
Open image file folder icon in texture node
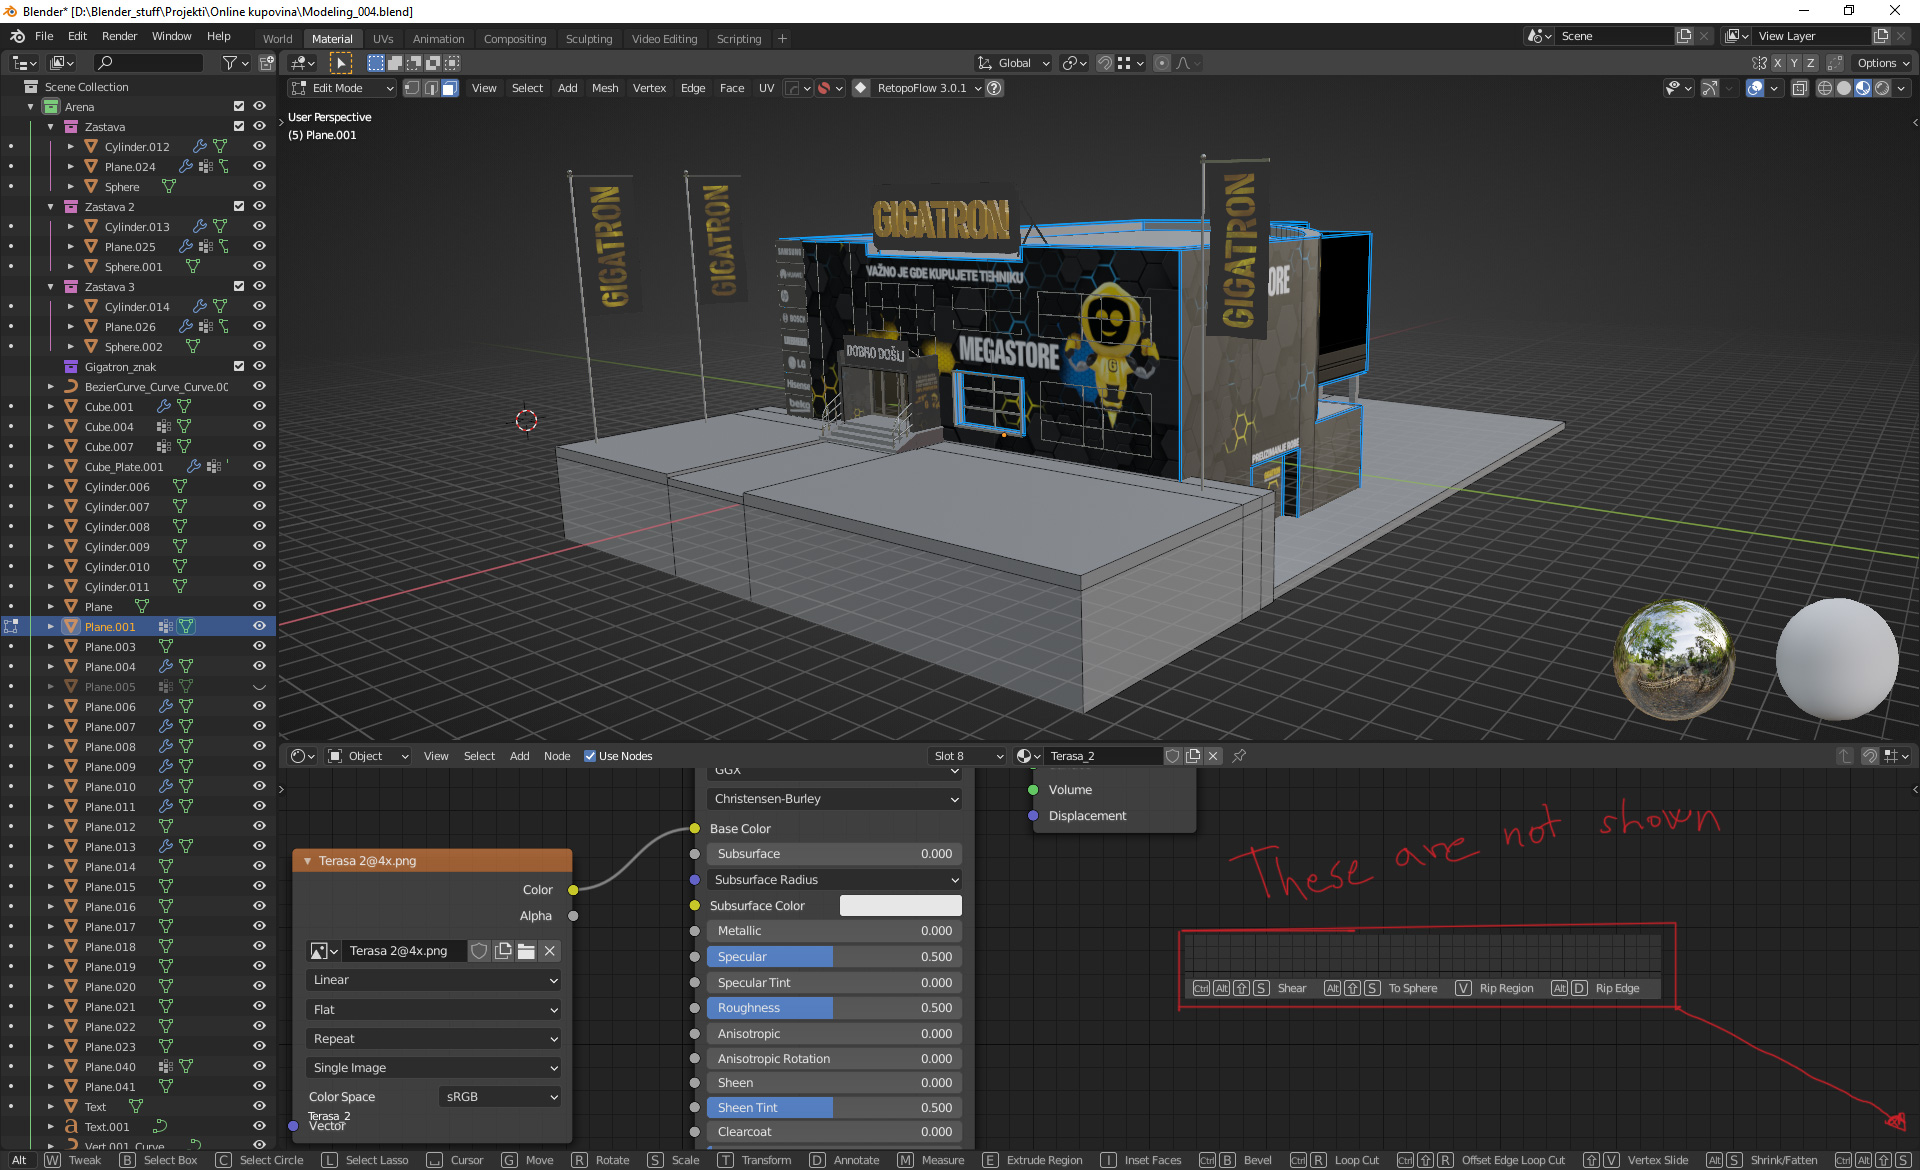(526, 951)
